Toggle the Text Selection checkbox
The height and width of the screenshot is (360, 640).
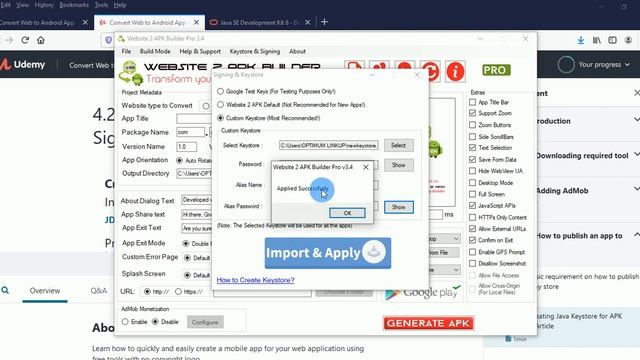tap(473, 148)
